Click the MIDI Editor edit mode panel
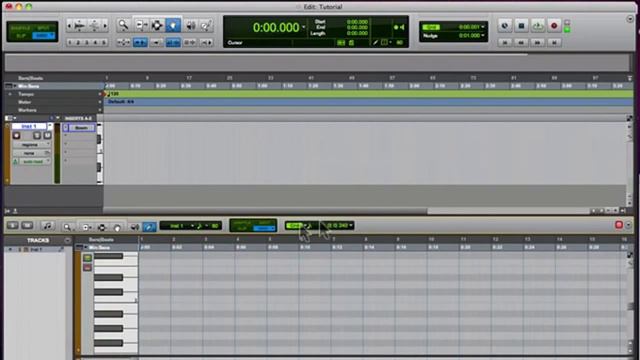640x360 pixels. [x=253, y=225]
